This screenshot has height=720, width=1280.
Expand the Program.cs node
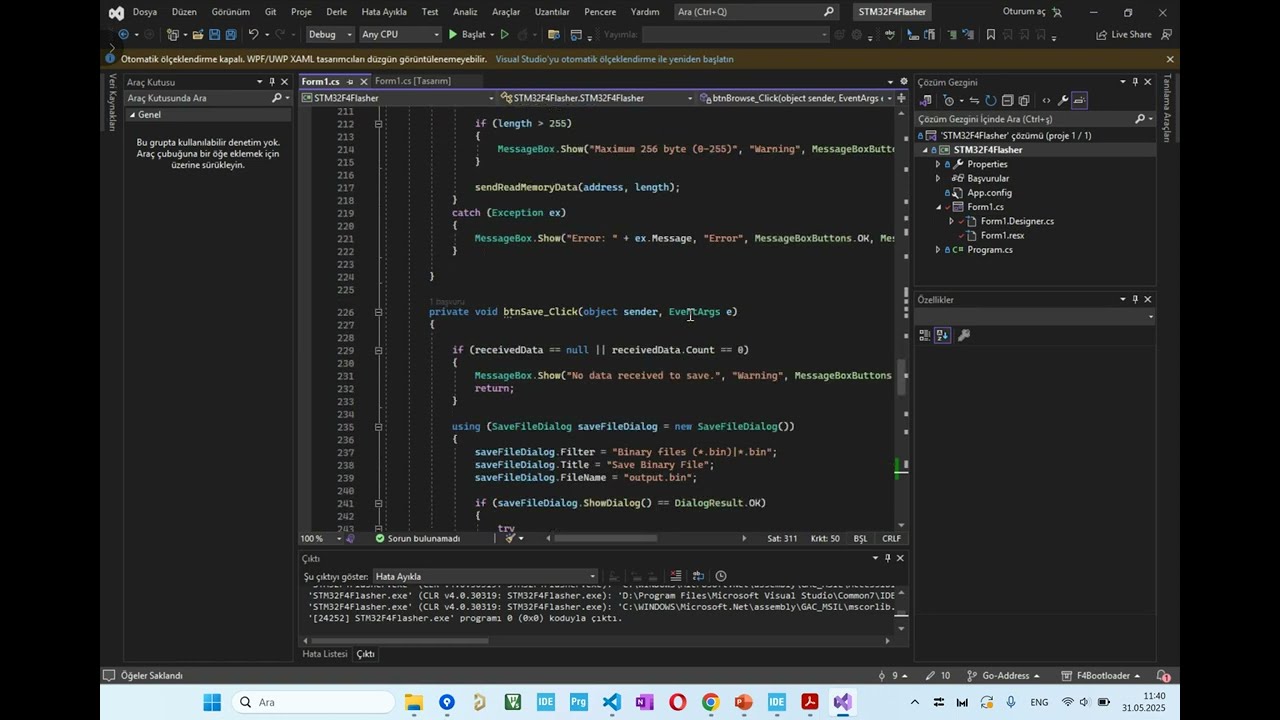click(938, 249)
